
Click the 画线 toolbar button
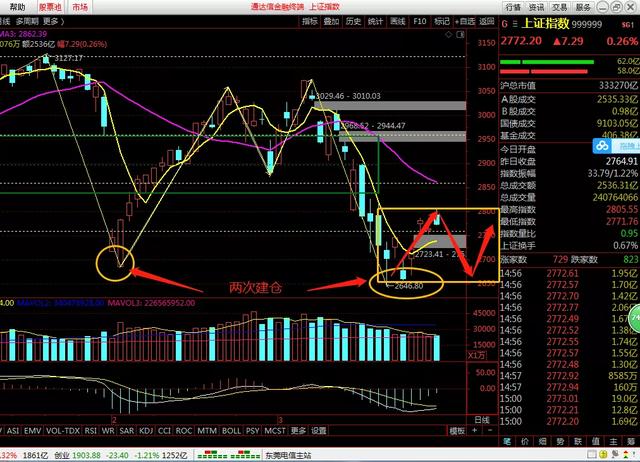click(x=398, y=21)
